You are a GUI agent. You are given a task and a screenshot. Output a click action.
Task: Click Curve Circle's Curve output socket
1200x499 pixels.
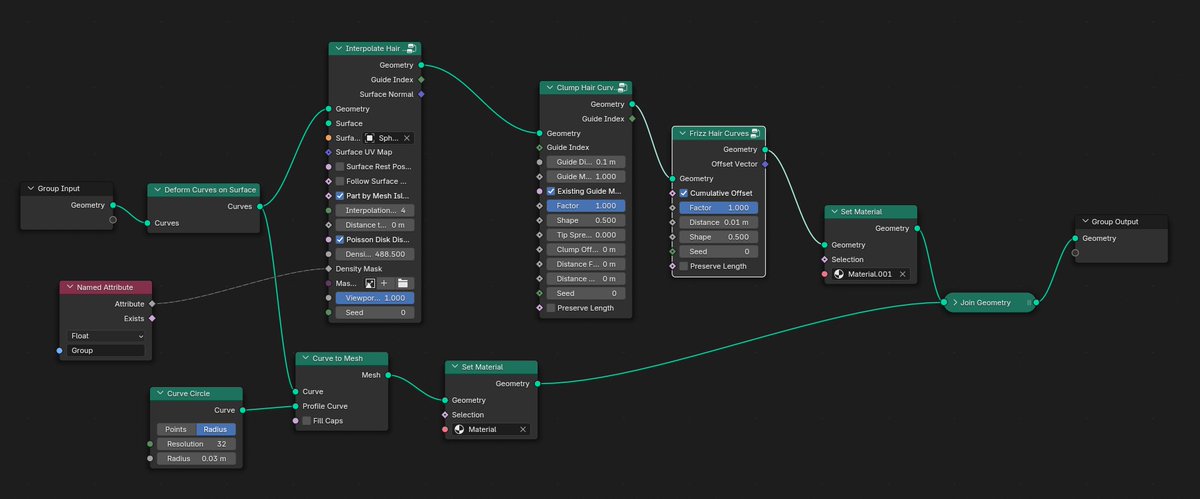pos(243,410)
